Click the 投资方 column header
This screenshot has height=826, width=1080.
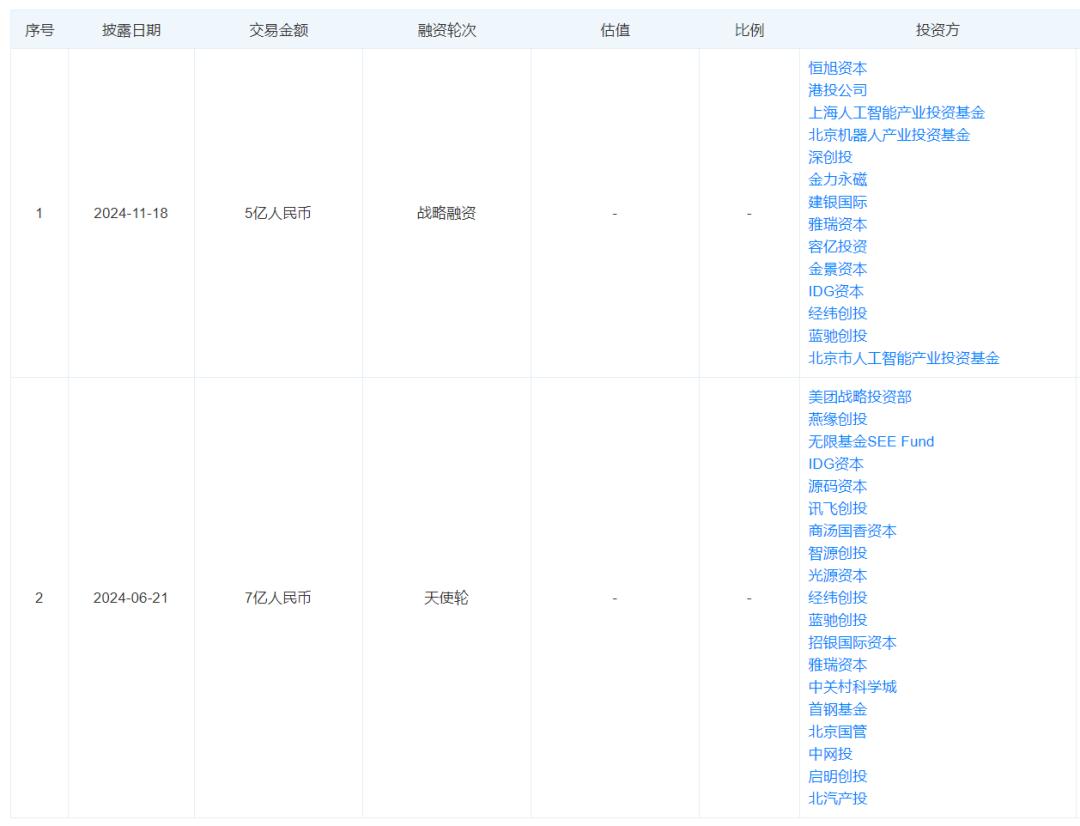937,30
